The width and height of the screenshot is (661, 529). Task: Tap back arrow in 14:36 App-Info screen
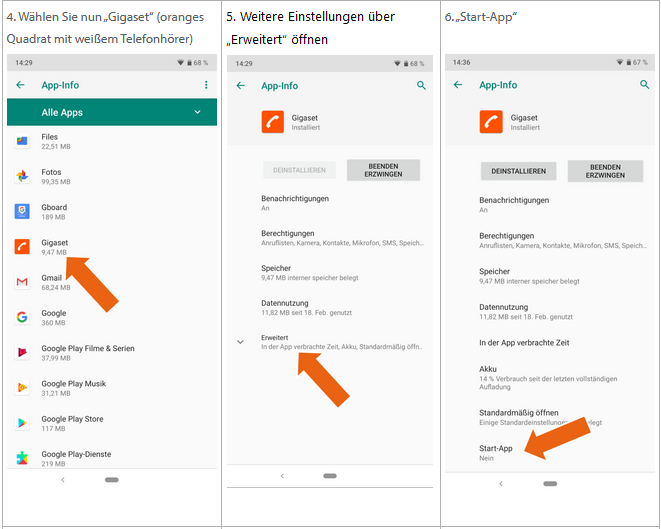[x=458, y=85]
